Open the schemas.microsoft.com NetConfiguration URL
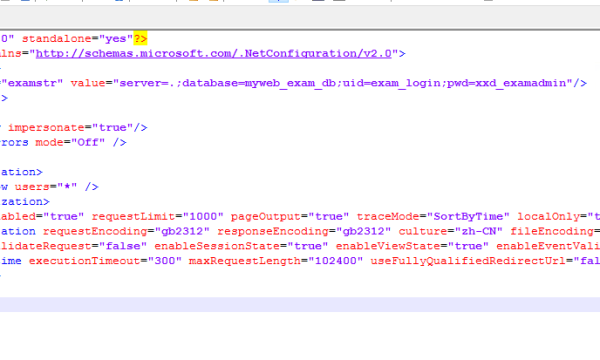This screenshot has height=360, width=600. 214,54
